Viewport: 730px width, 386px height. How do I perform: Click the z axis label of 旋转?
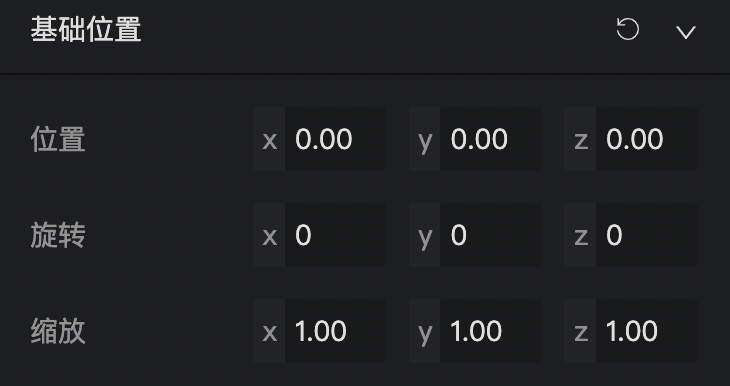pyautogui.click(x=580, y=235)
